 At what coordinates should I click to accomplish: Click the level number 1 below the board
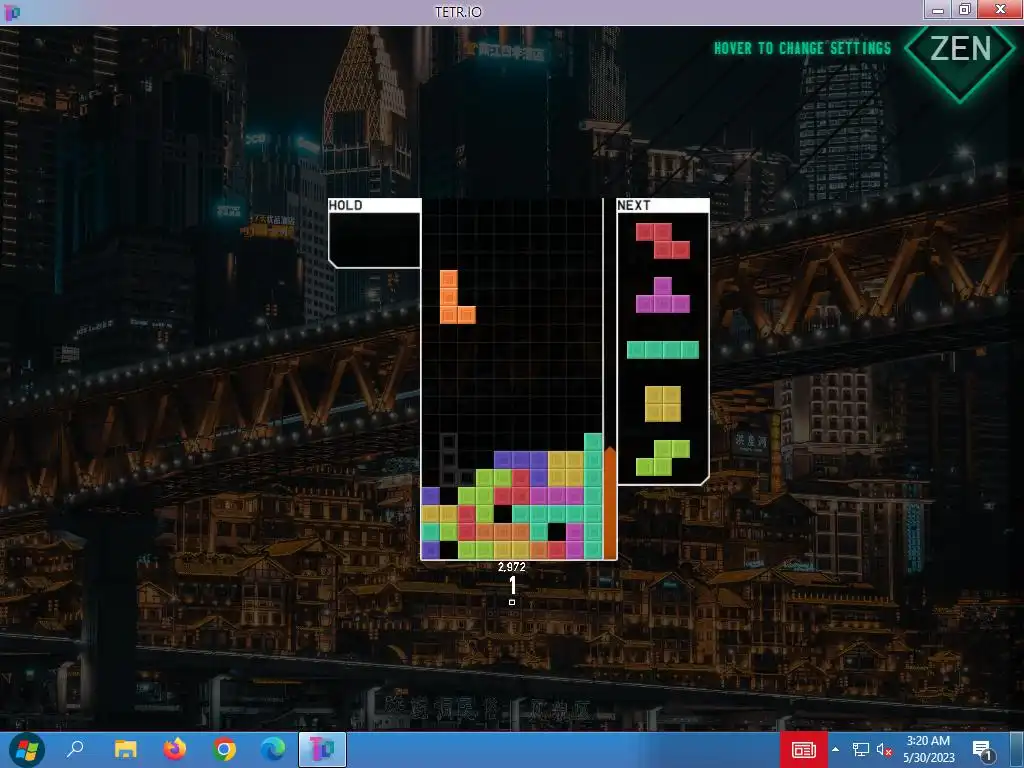513,585
